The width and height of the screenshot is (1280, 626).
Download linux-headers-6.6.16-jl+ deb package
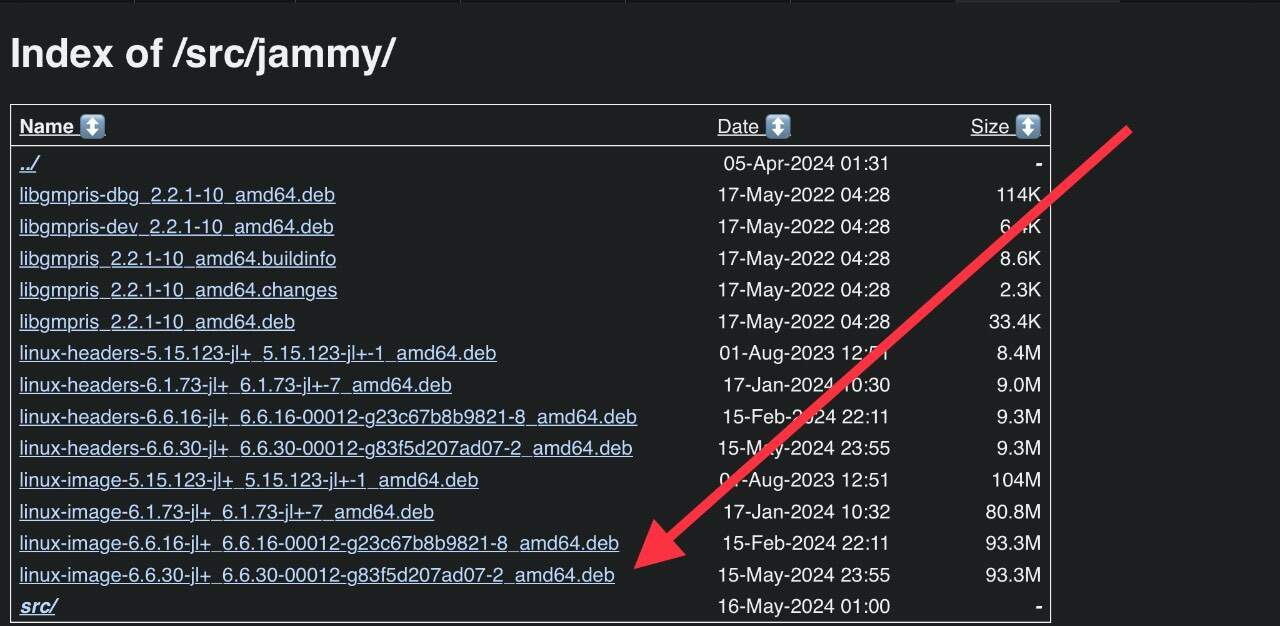[x=328, y=417]
